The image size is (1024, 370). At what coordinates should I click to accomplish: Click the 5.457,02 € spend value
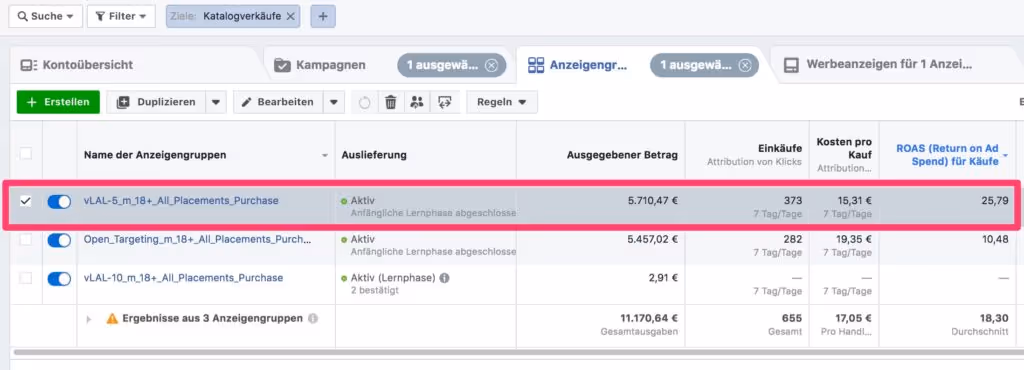tap(652, 239)
